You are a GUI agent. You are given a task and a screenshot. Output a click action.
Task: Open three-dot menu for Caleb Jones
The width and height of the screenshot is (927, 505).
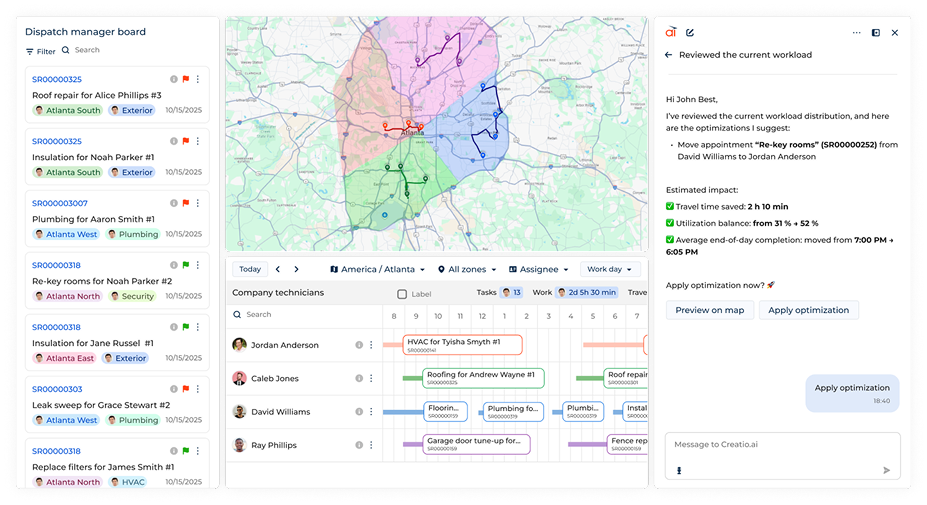(370, 378)
